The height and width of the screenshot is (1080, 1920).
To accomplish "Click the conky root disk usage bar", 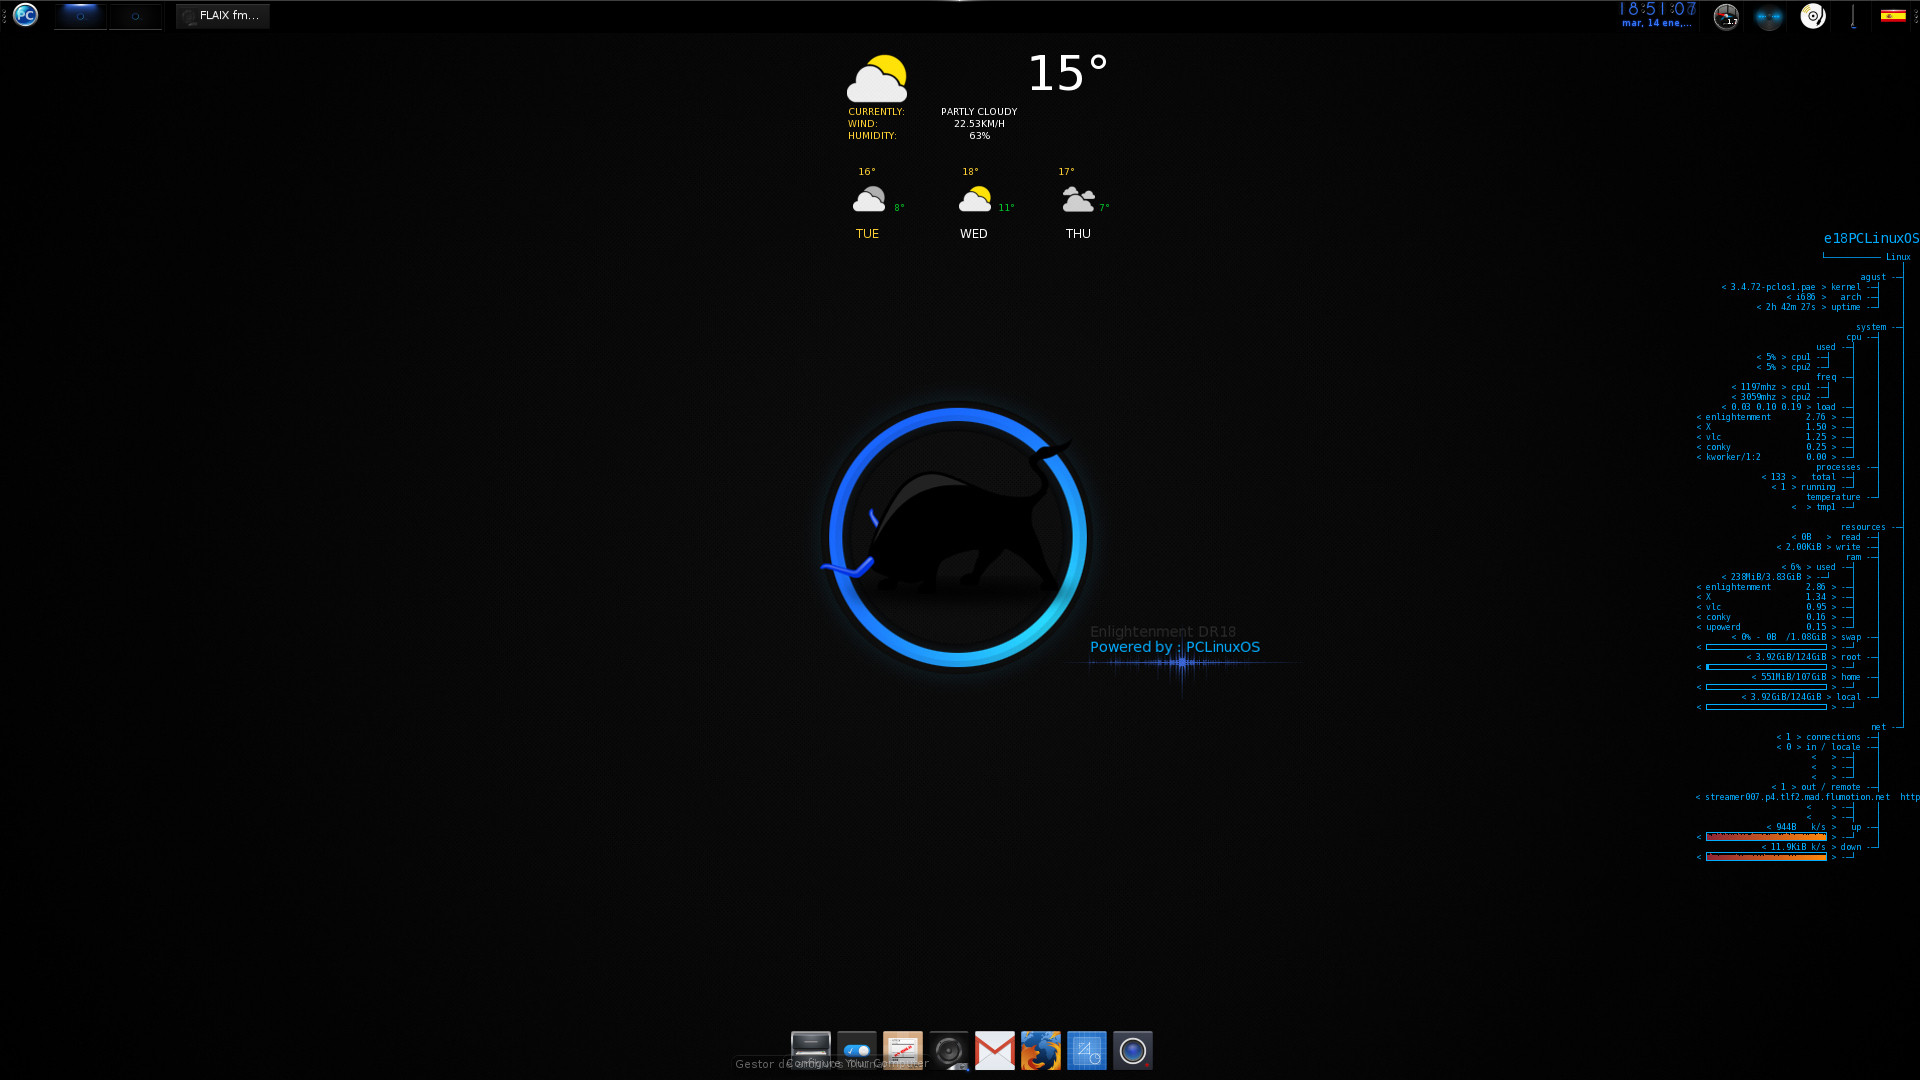I will [x=1766, y=667].
